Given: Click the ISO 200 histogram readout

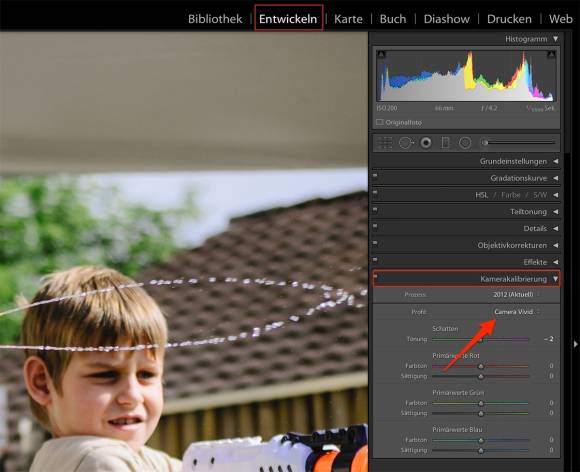Looking at the screenshot, I should 387,108.
